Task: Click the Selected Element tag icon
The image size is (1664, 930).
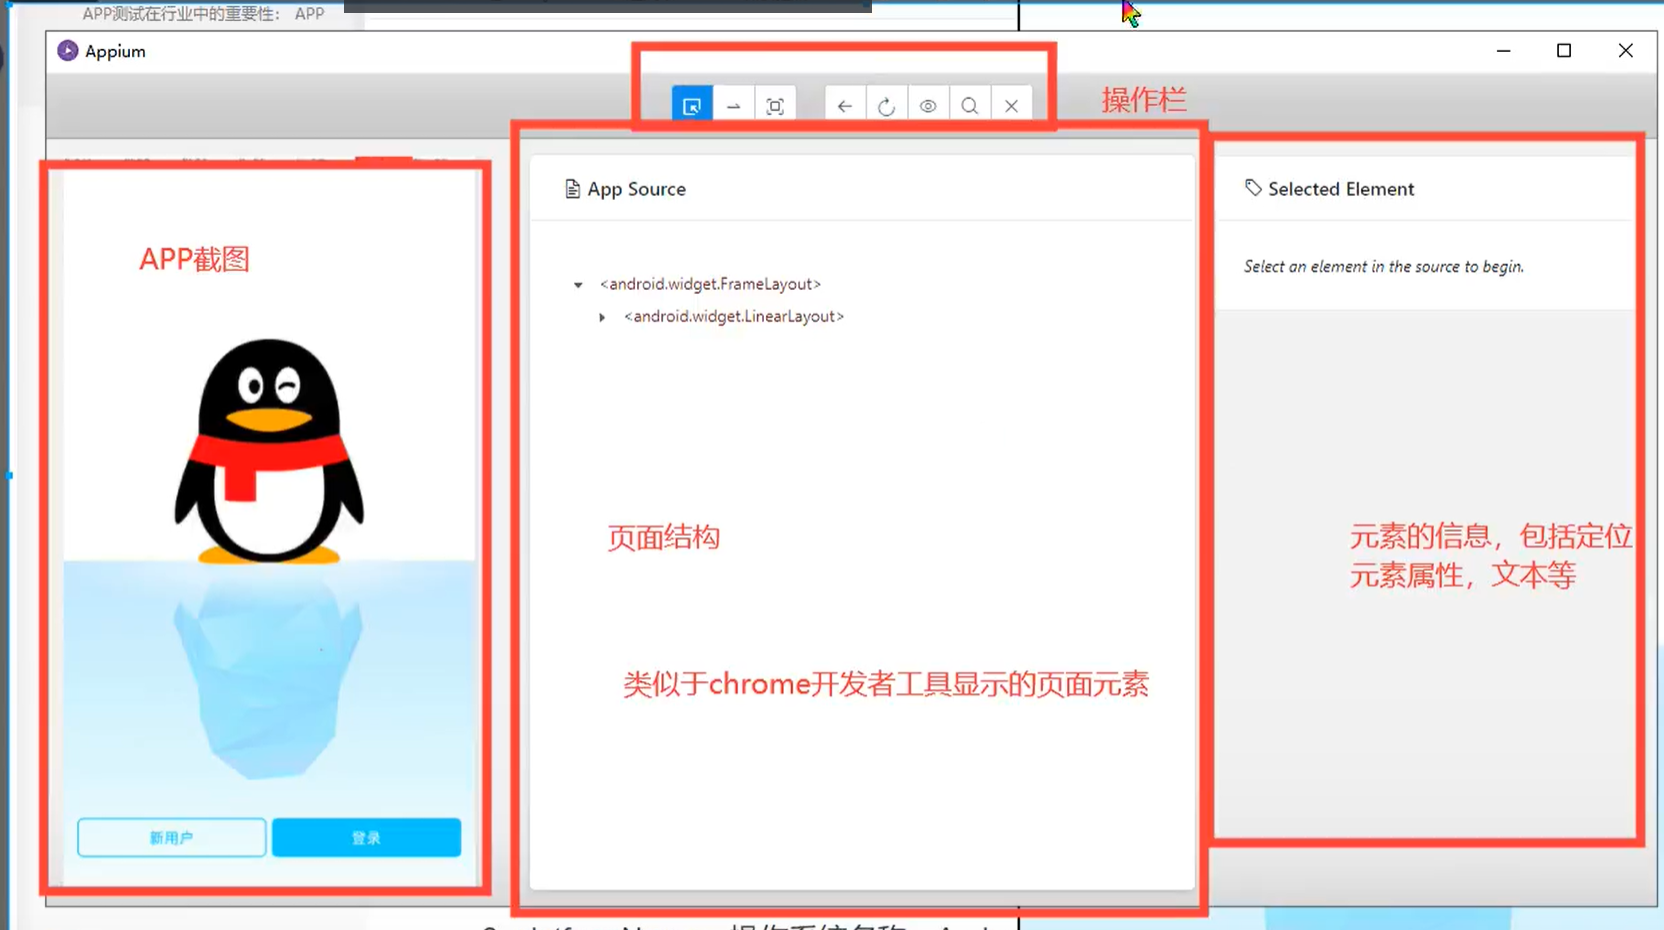Action: click(1253, 188)
